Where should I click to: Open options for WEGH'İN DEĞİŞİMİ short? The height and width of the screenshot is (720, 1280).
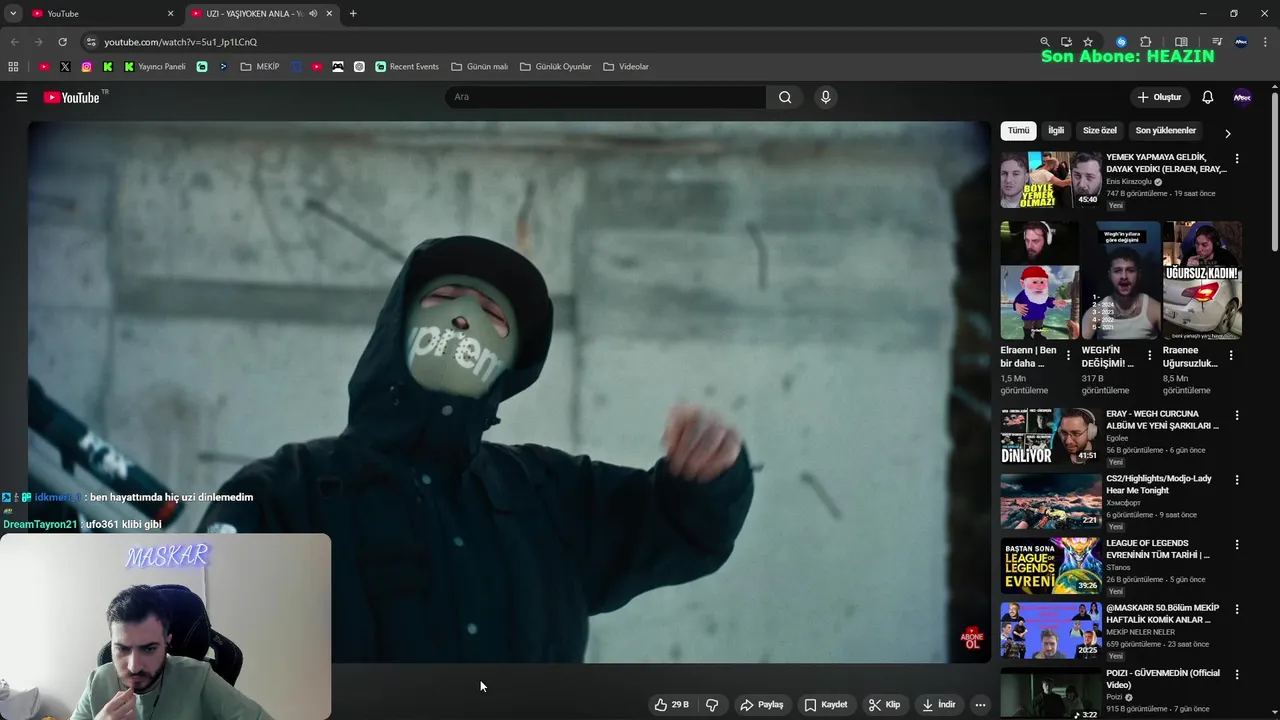pos(1149,355)
